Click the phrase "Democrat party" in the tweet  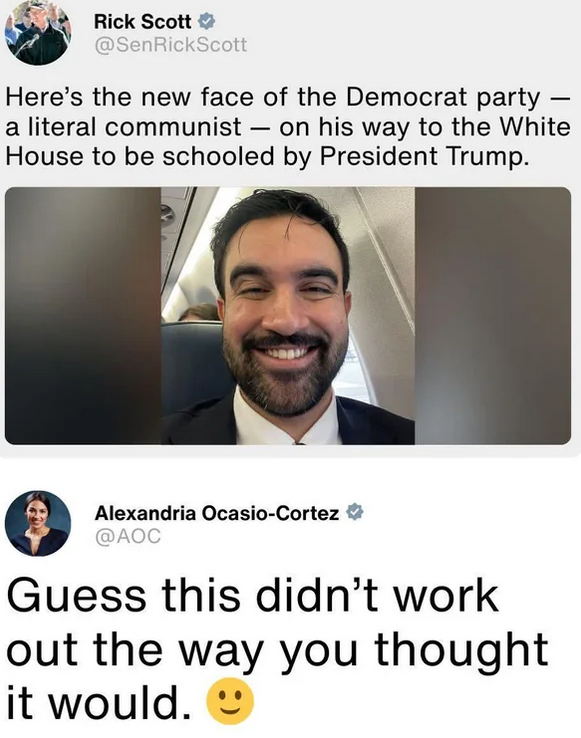click(444, 98)
